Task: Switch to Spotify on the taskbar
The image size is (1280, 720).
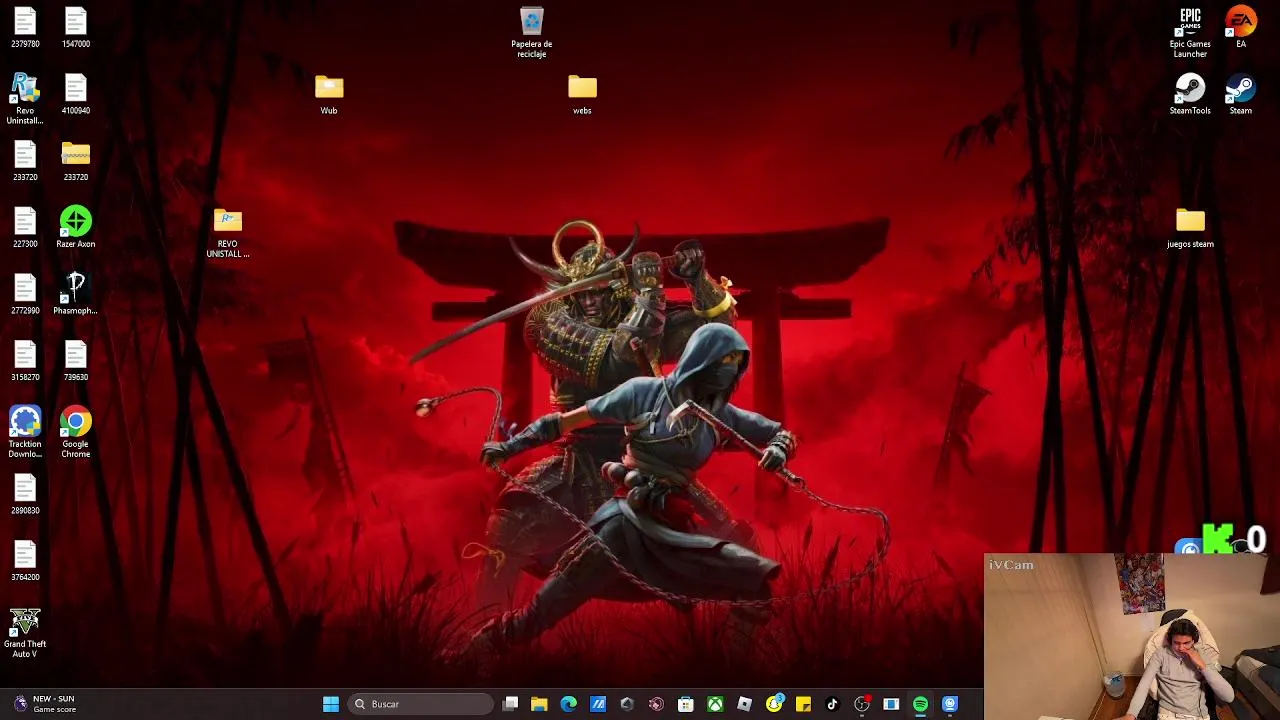Action: 920,704
